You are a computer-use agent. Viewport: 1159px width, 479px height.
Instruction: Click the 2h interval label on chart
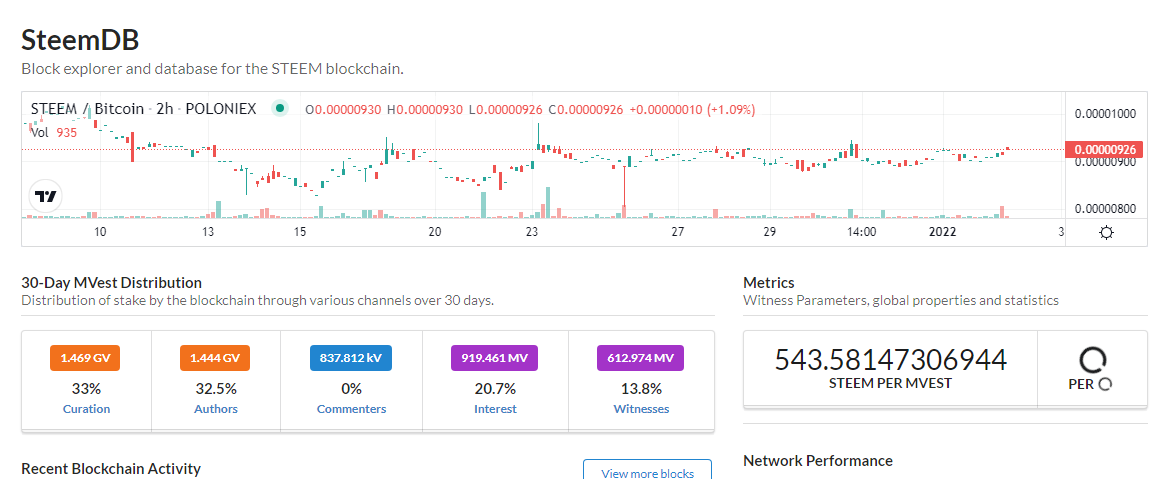point(164,109)
